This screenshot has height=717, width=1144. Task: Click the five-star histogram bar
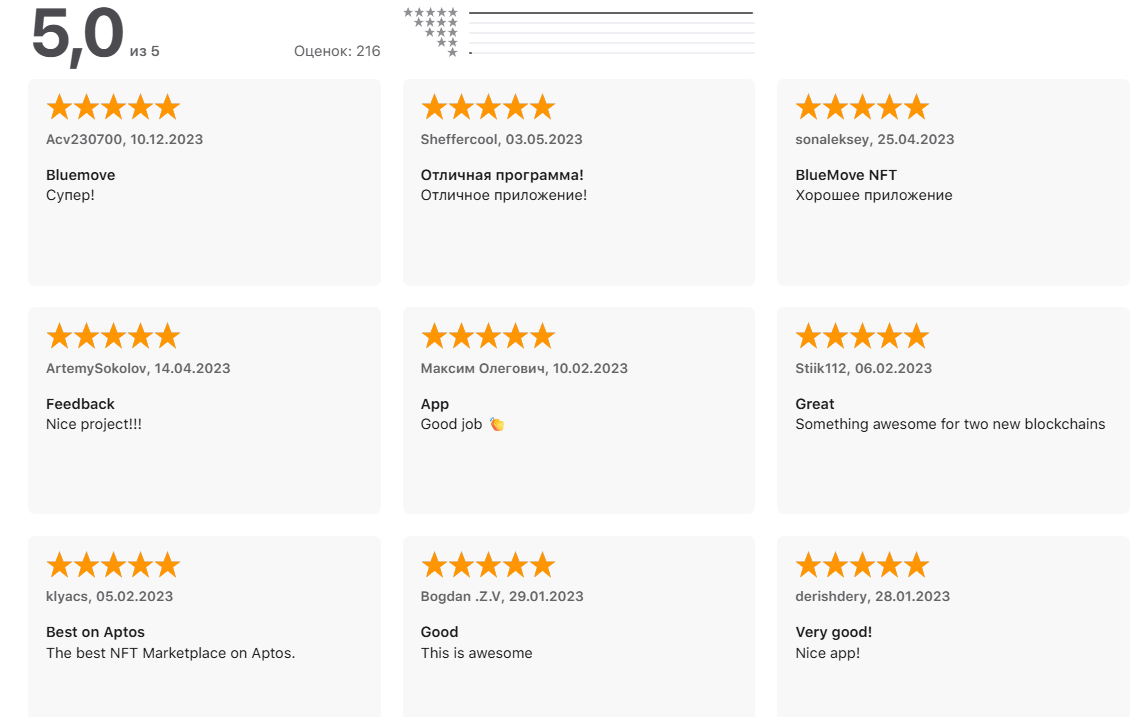tap(611, 12)
